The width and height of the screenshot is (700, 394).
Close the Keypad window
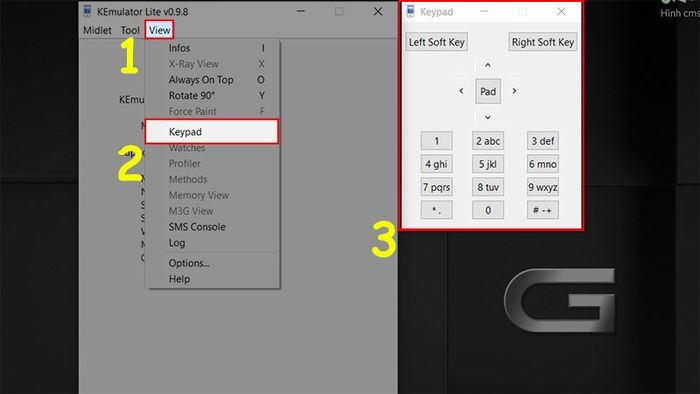(561, 11)
